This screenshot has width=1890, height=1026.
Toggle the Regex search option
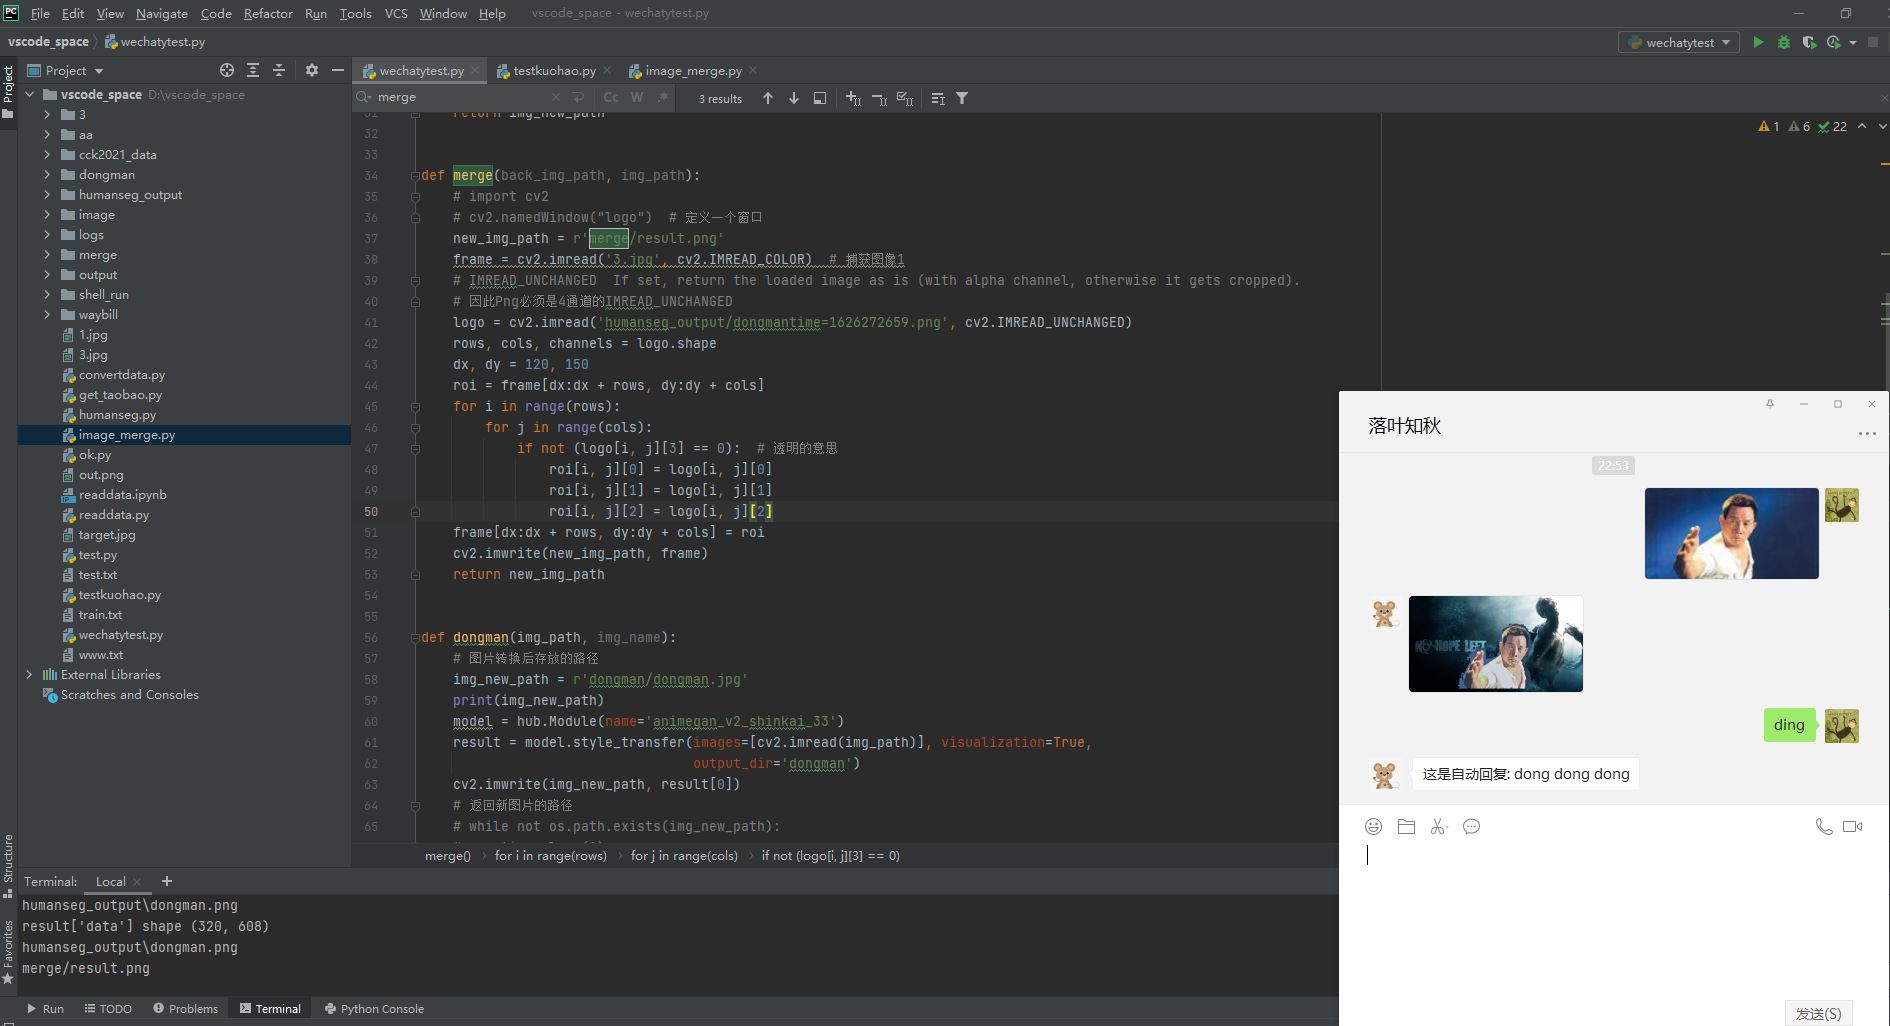point(662,97)
